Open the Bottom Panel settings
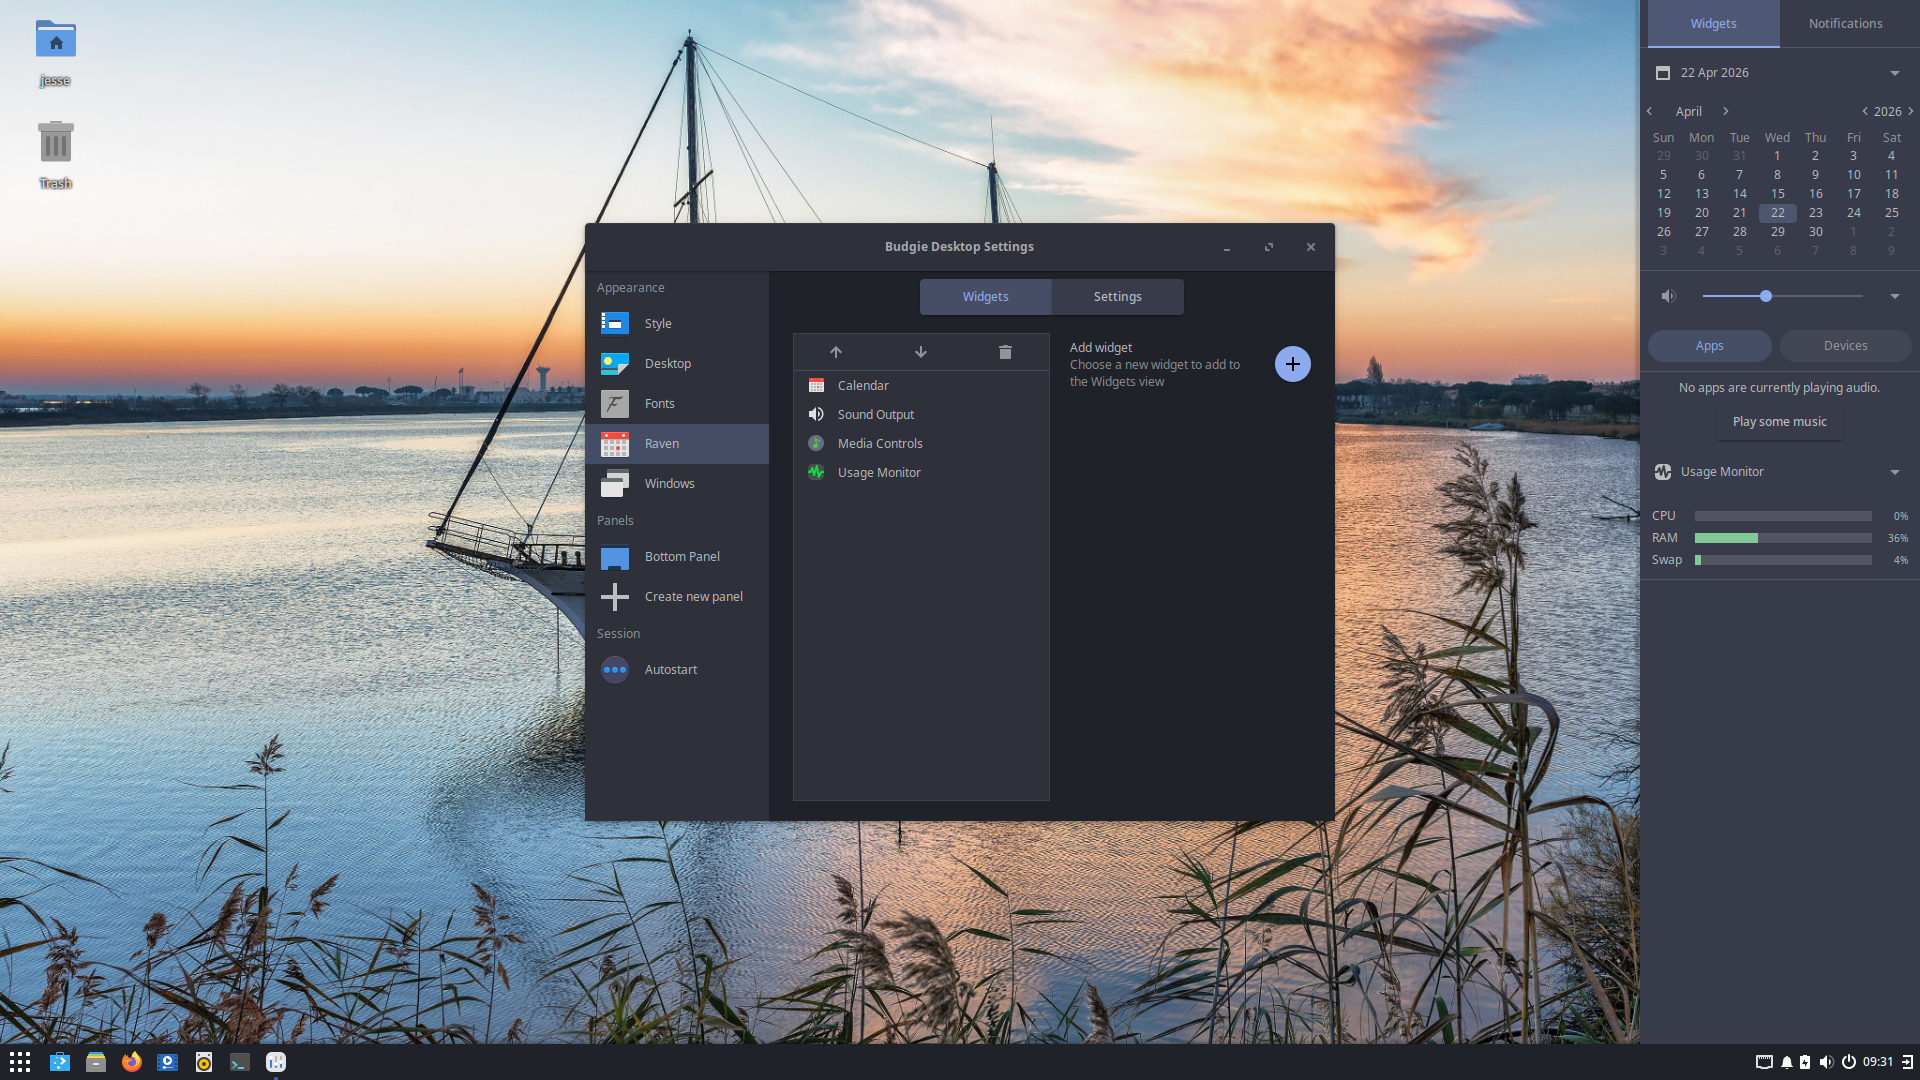This screenshot has height=1080, width=1920. click(x=677, y=556)
